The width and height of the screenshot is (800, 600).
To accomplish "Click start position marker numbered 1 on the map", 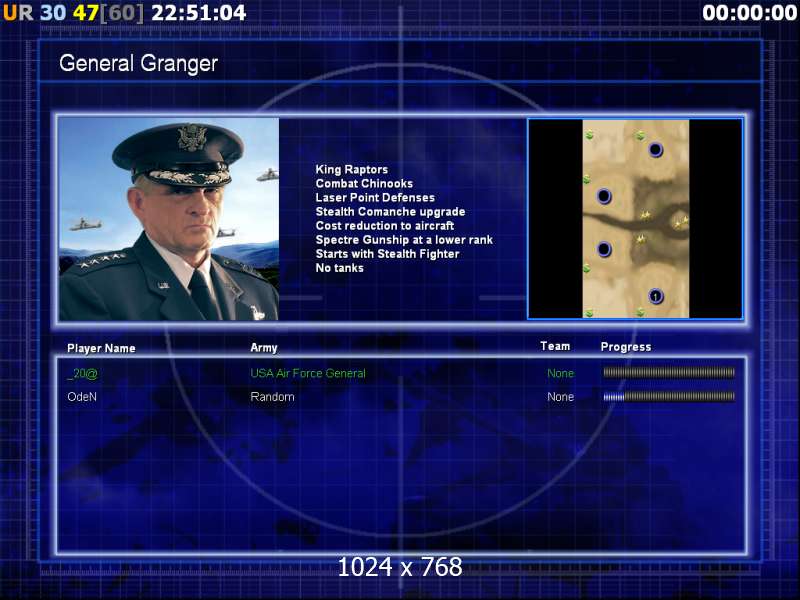I will 655,296.
